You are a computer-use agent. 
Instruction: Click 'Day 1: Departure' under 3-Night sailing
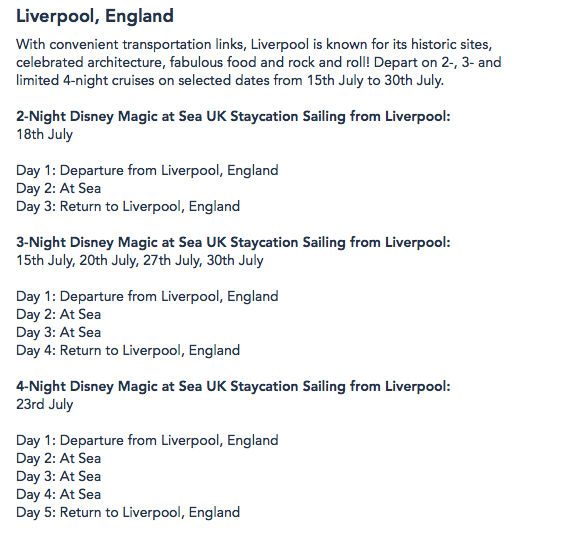click(147, 297)
